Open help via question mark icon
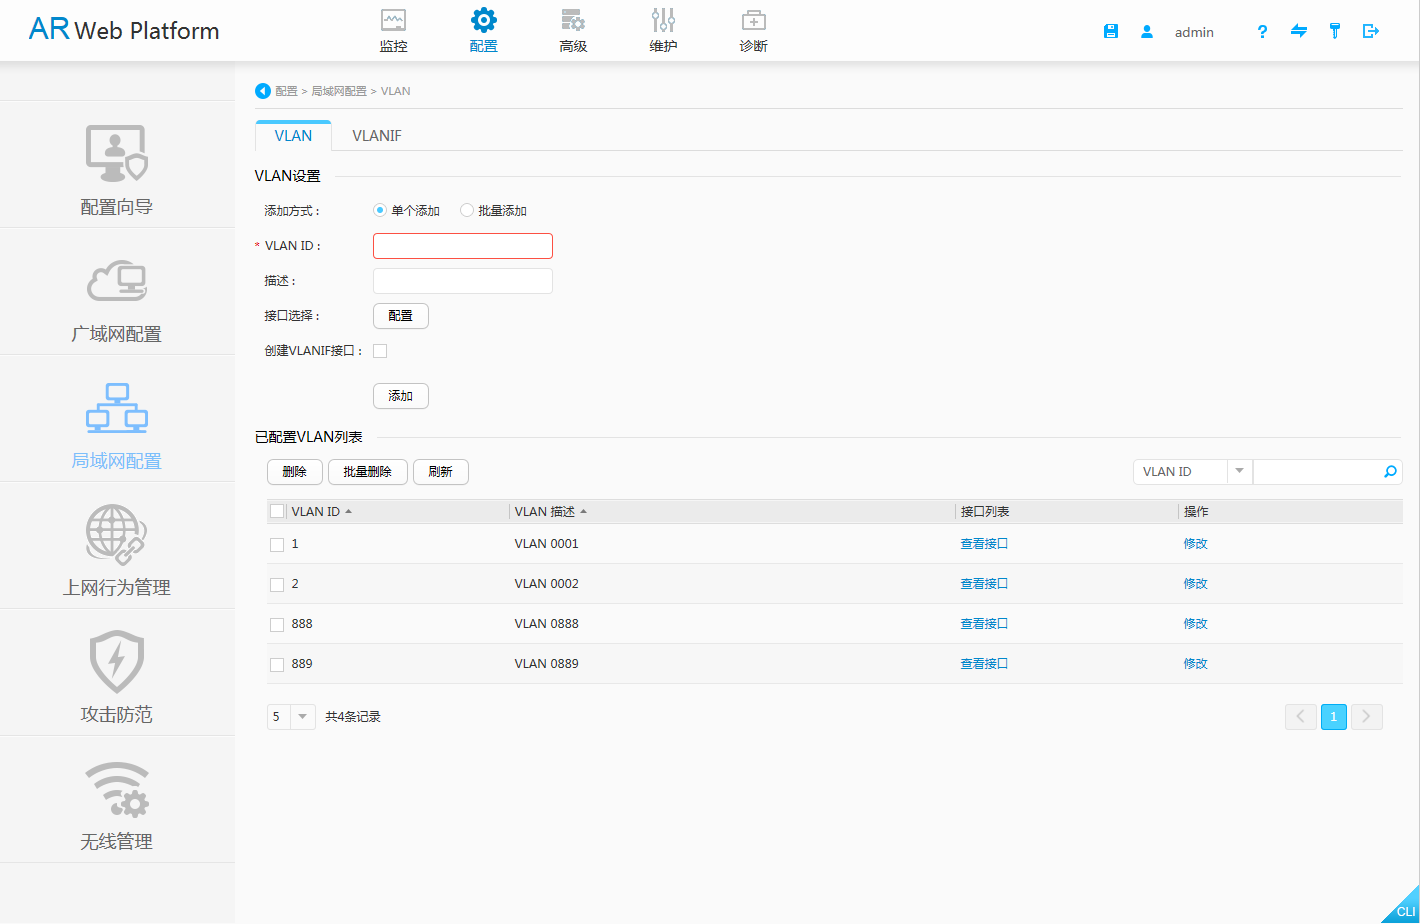1420x924 pixels. (x=1263, y=31)
